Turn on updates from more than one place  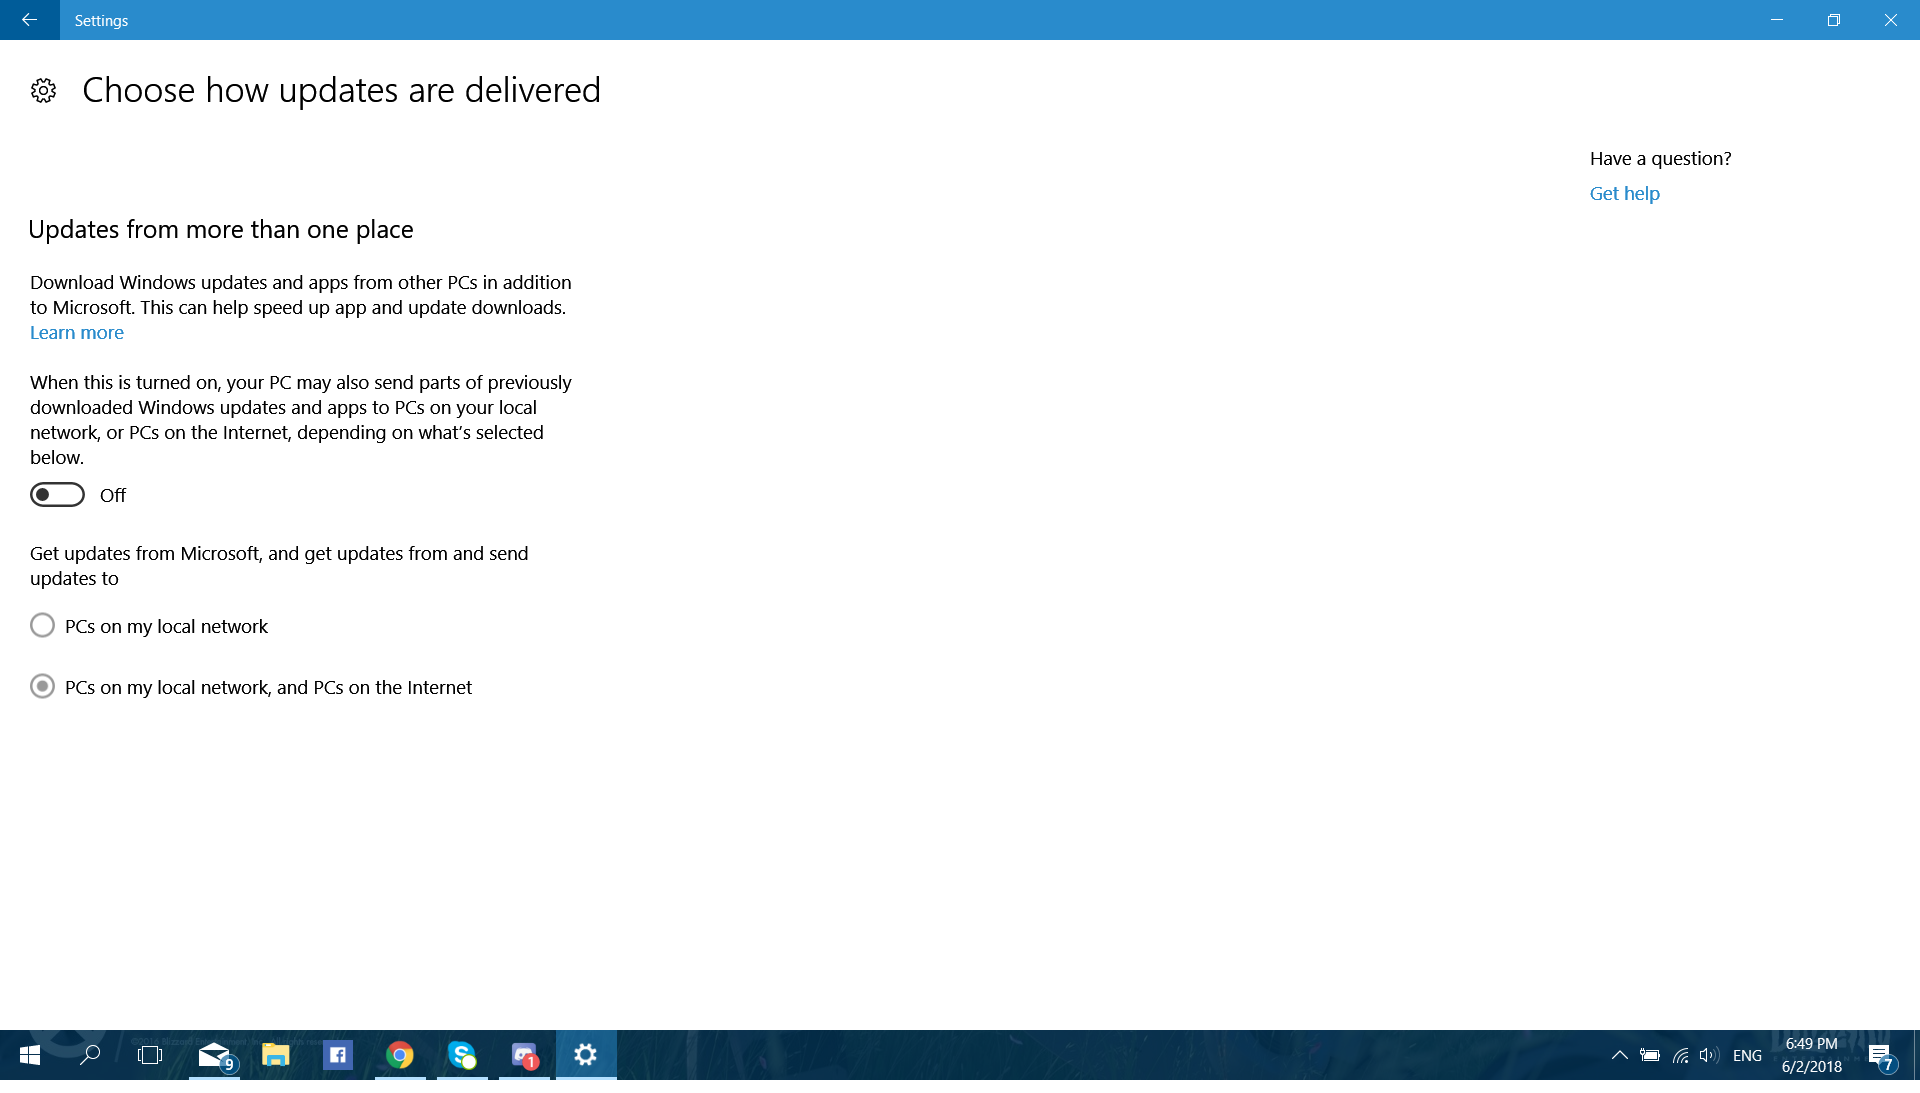click(x=57, y=495)
